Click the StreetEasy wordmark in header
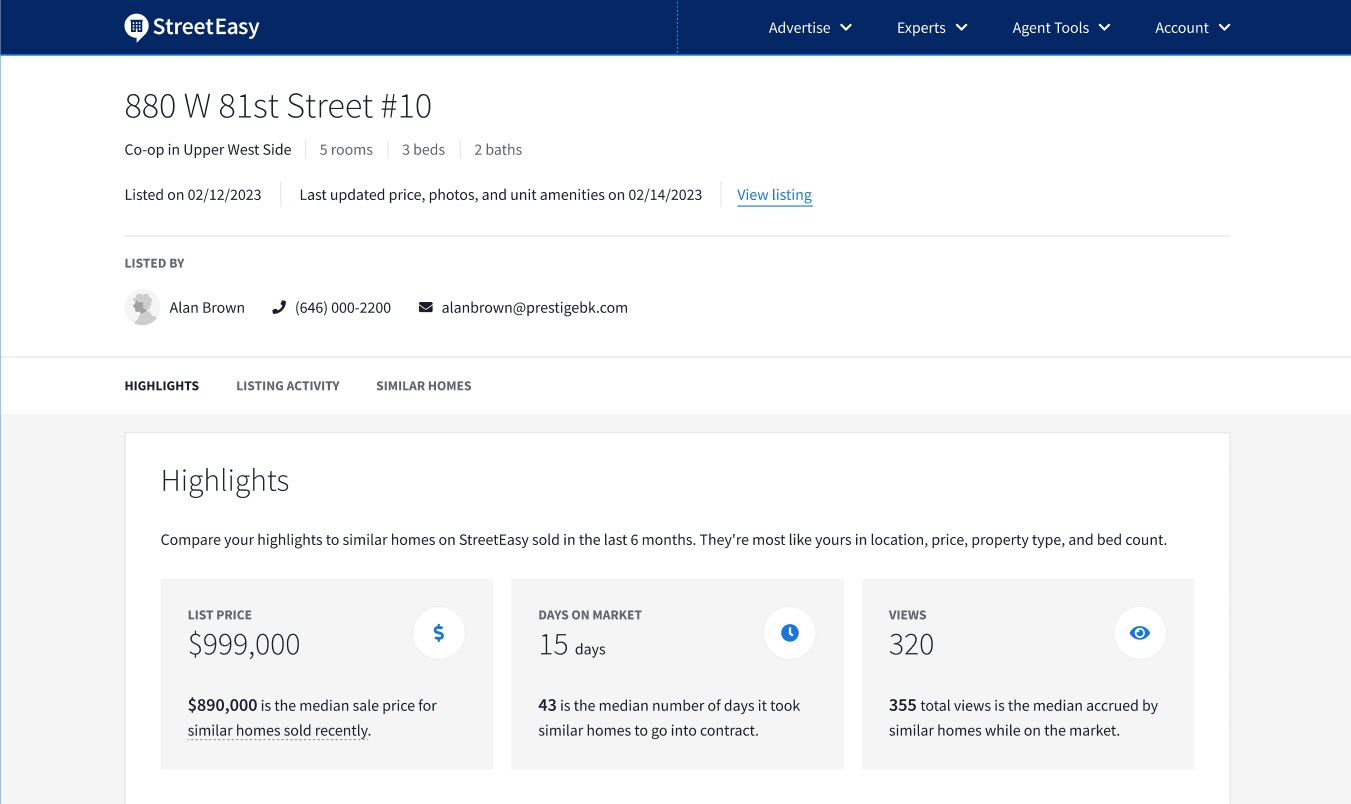This screenshot has width=1351, height=804. 206,27
